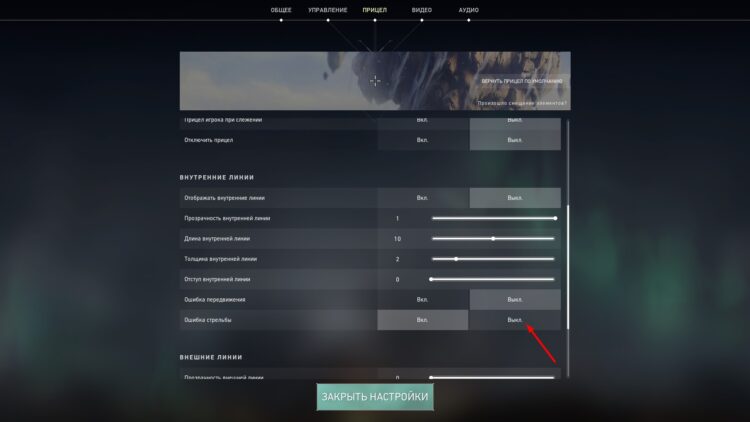Turn on Отображать внутренние линии (Вкл.)
The image size is (750, 422).
(422, 198)
